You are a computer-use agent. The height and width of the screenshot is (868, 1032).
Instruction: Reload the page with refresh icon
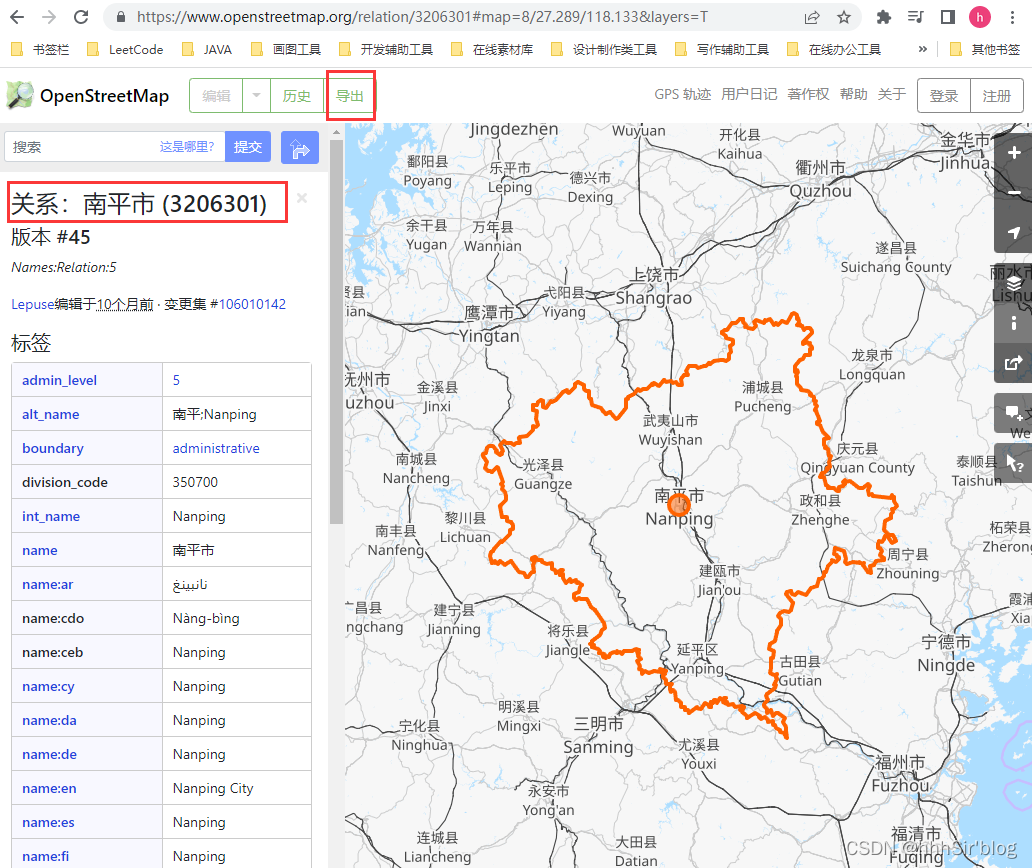tap(81, 17)
